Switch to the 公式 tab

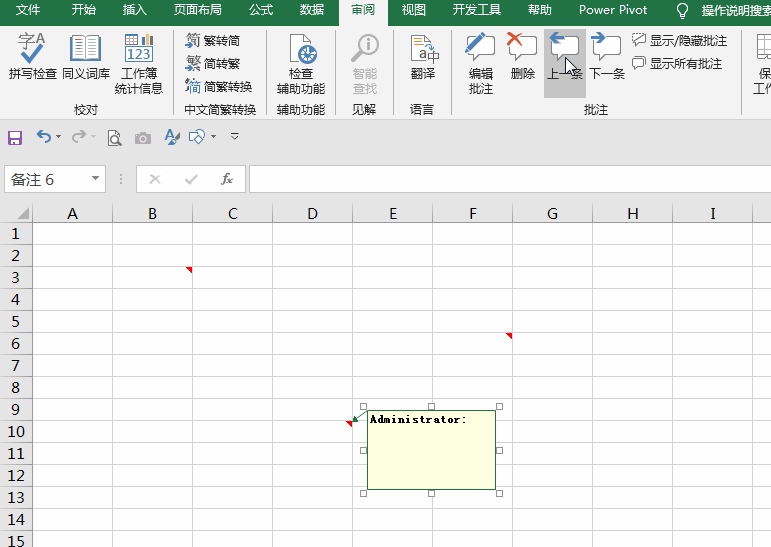point(261,10)
